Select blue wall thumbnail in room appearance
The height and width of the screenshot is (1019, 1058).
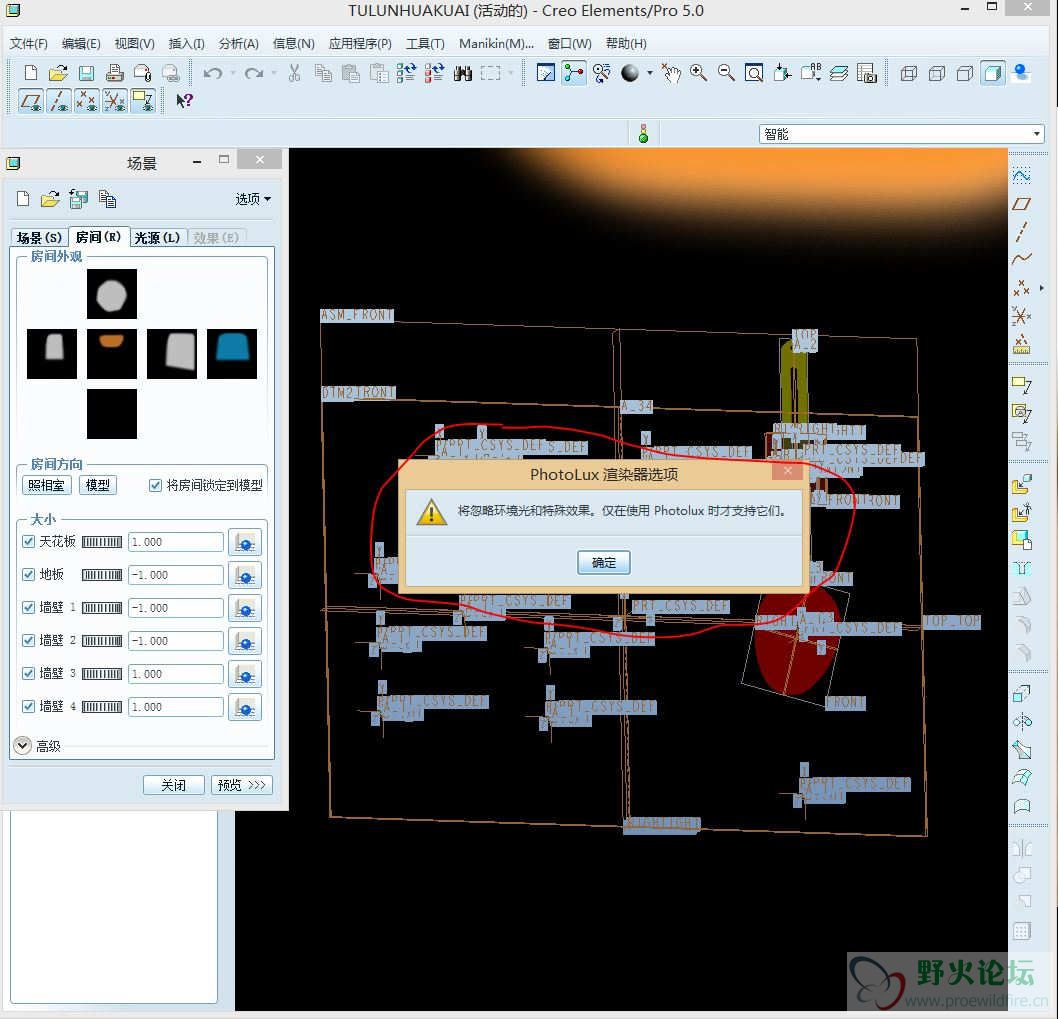[232, 354]
